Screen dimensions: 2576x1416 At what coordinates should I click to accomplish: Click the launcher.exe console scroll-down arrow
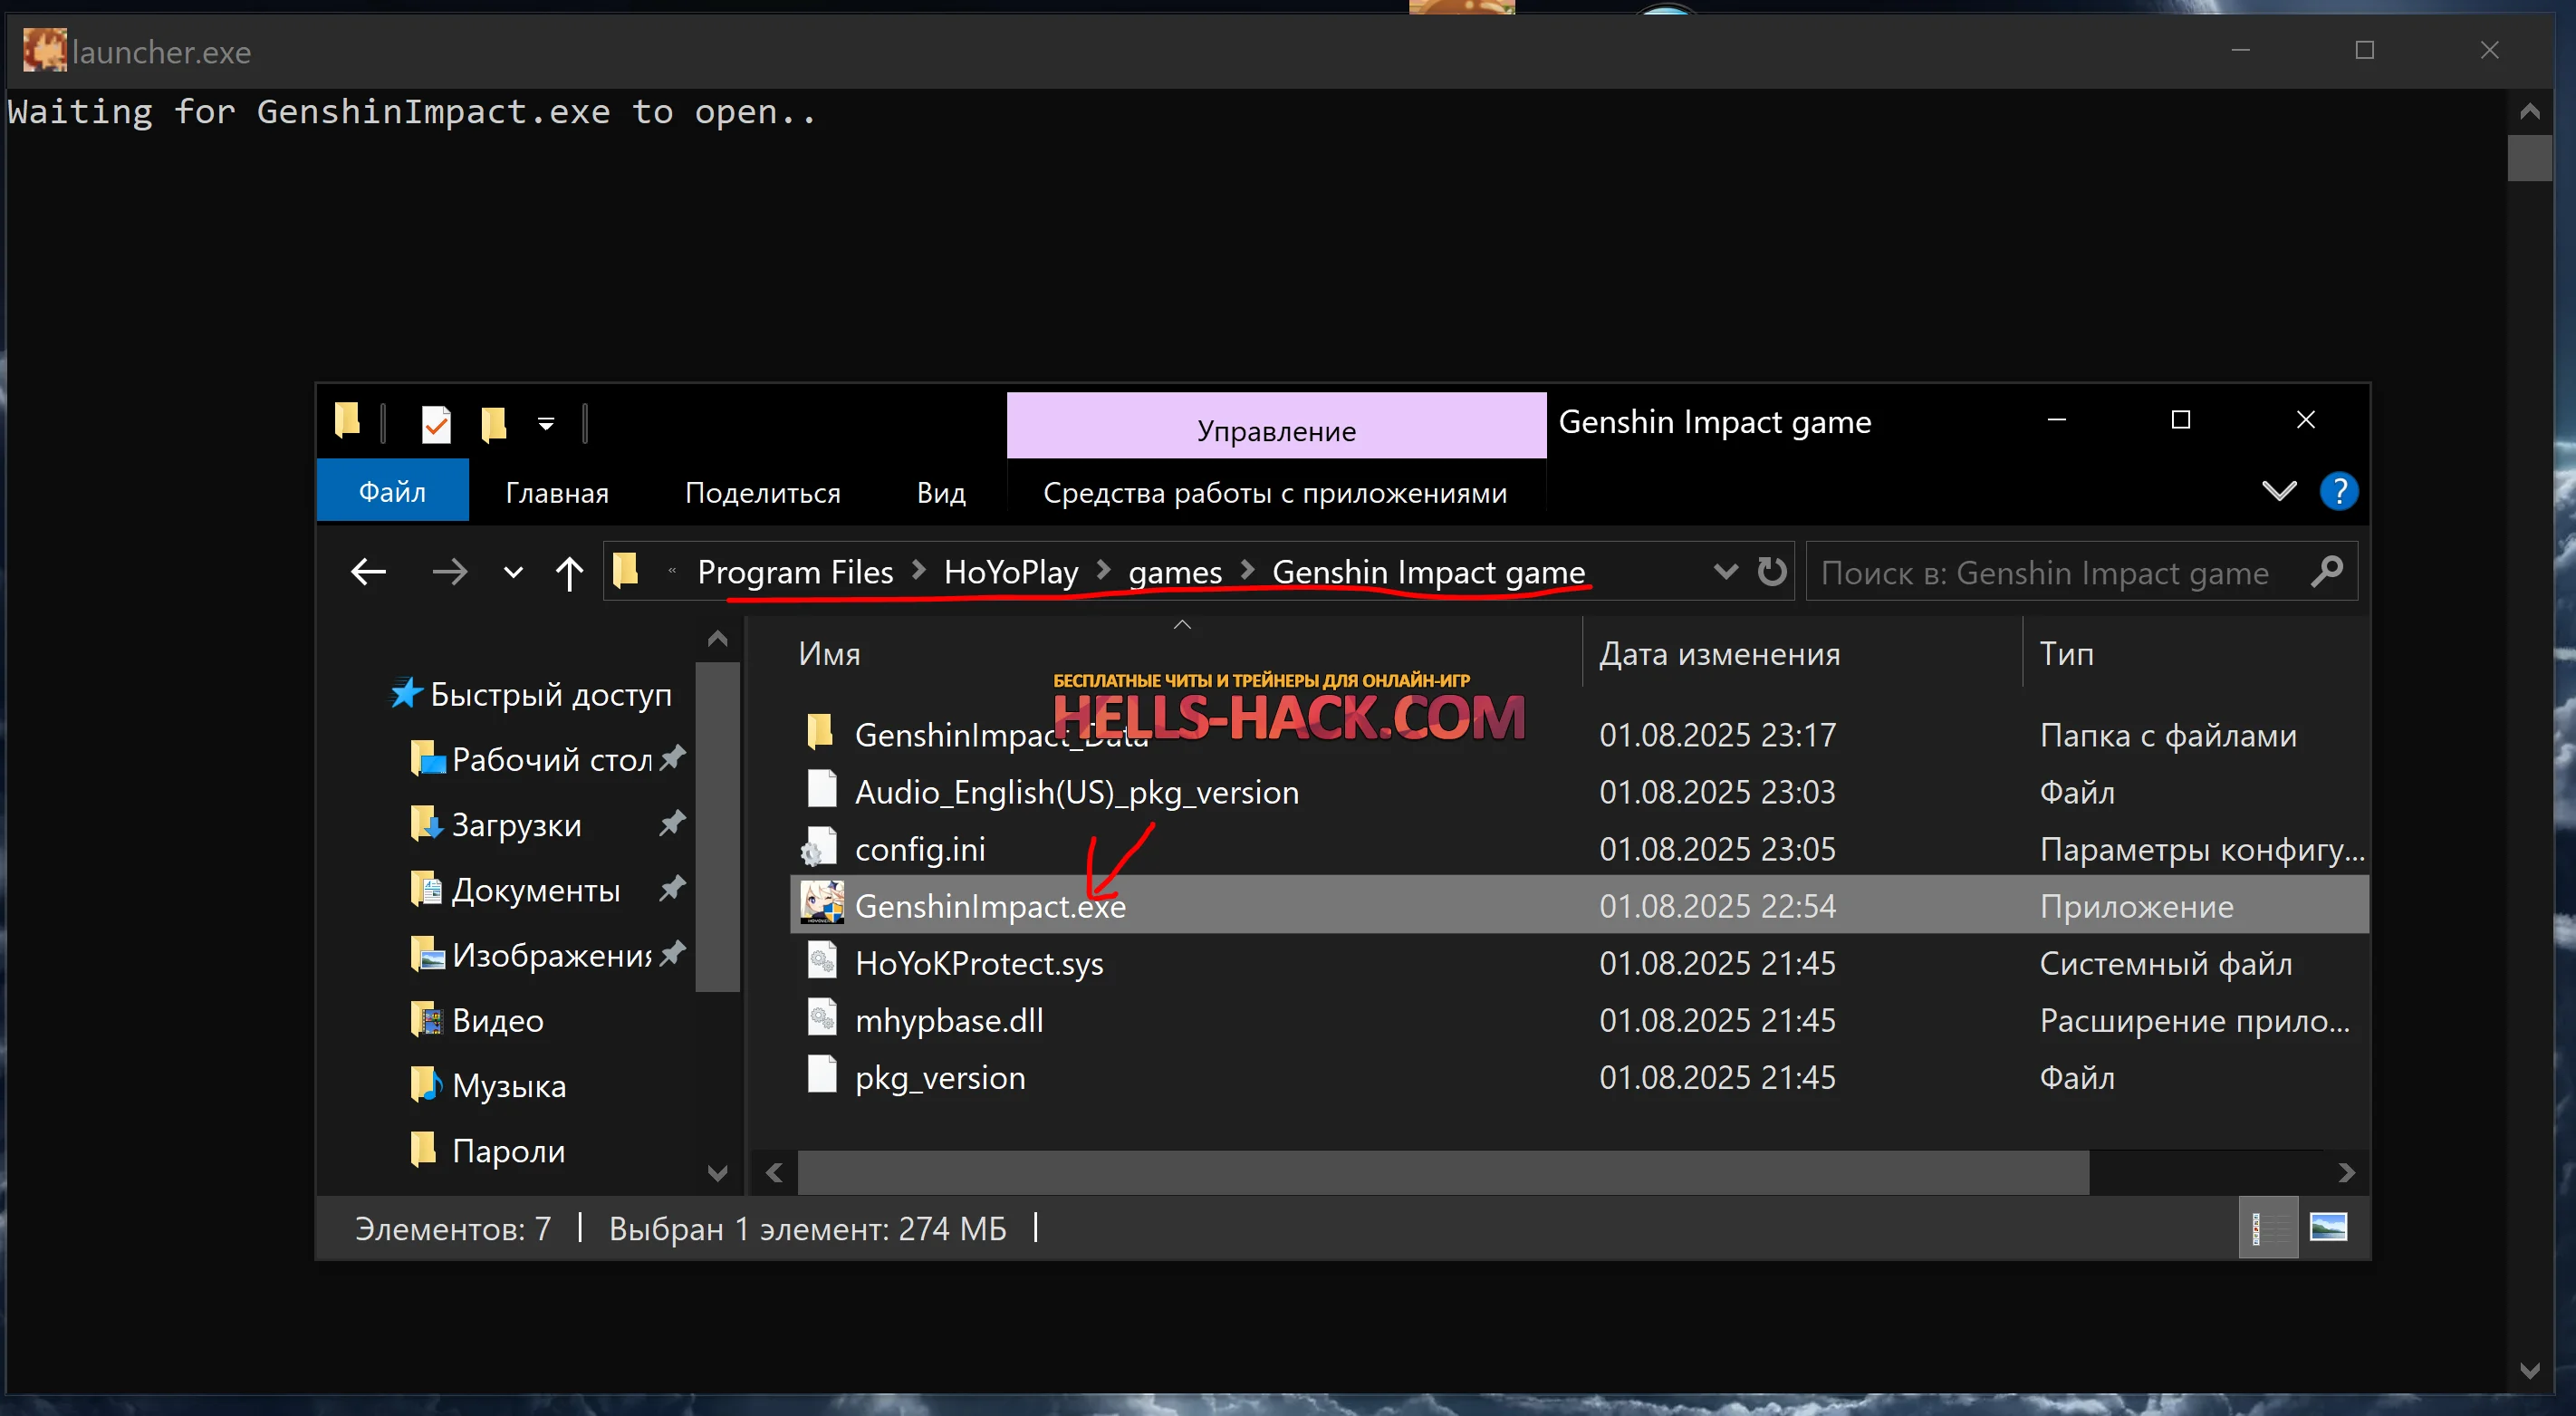click(x=2530, y=1371)
